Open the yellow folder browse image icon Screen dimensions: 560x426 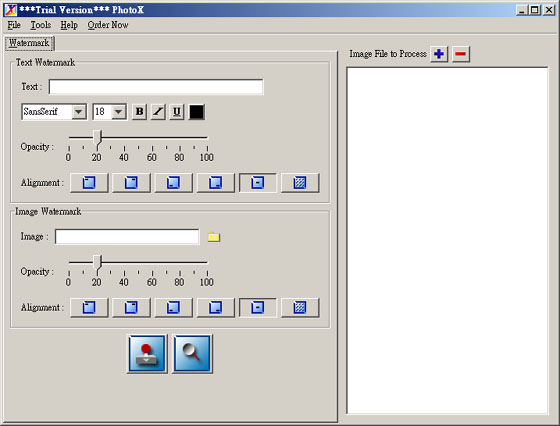pos(214,237)
